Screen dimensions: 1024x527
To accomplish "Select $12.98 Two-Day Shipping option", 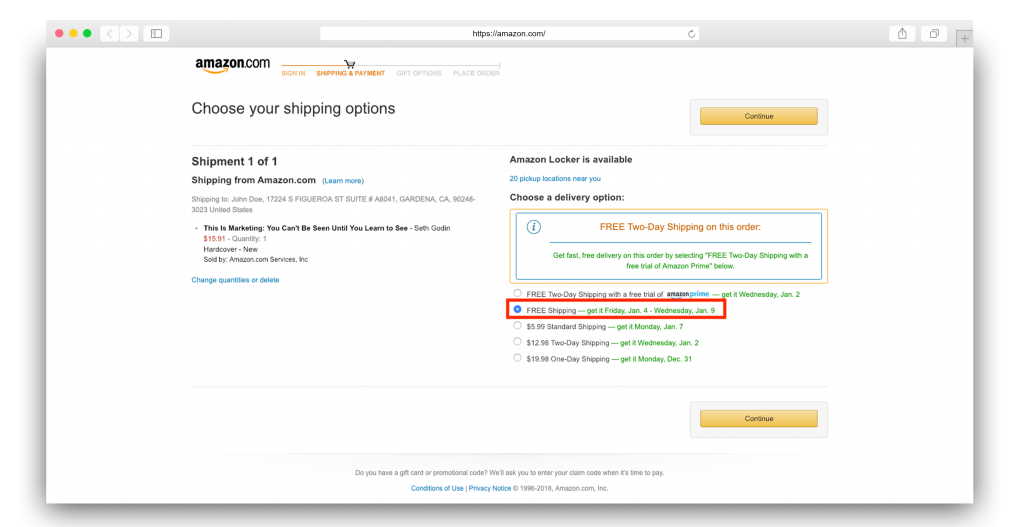I will (x=517, y=342).
